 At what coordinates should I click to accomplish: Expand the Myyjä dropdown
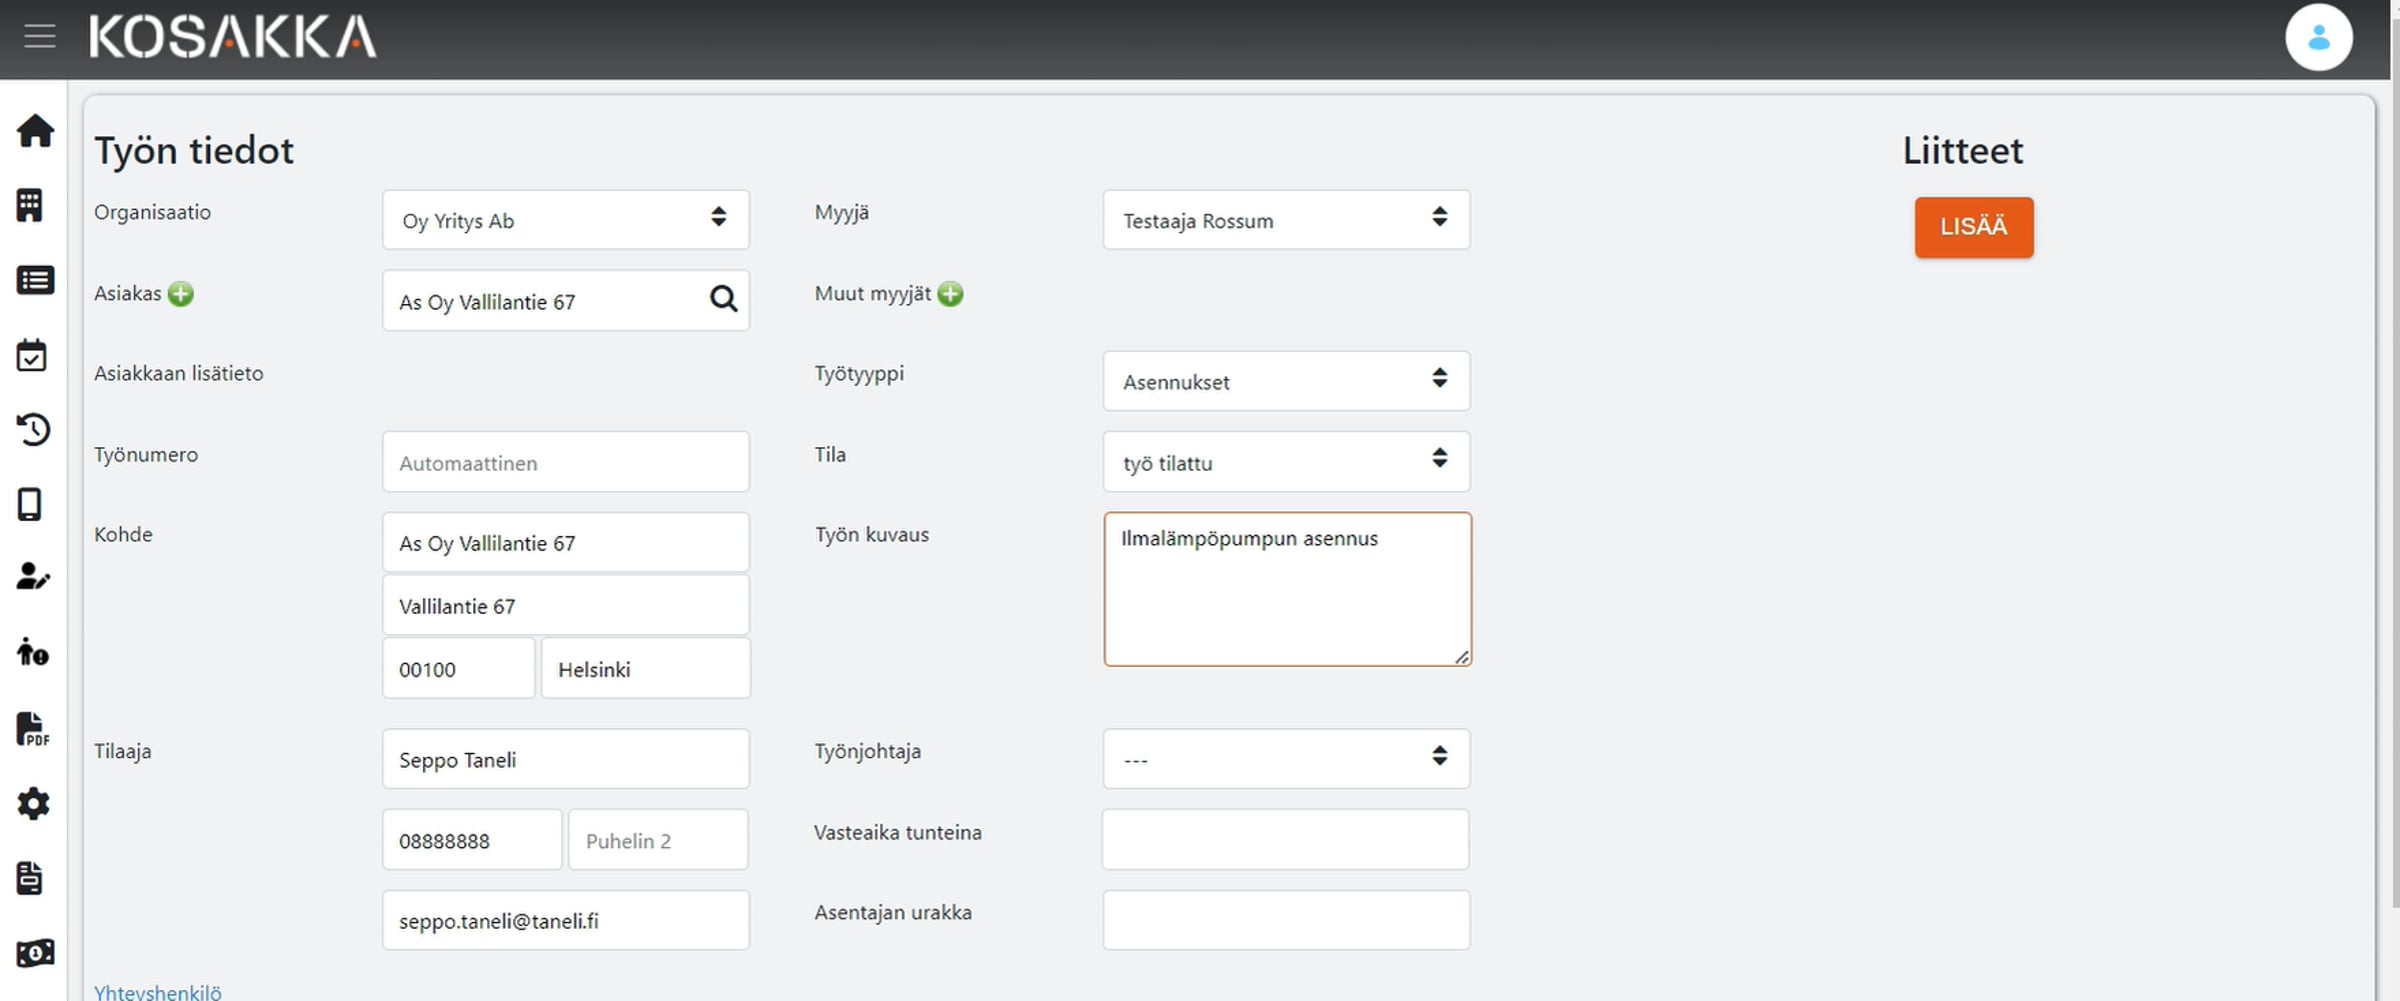tap(1285, 220)
